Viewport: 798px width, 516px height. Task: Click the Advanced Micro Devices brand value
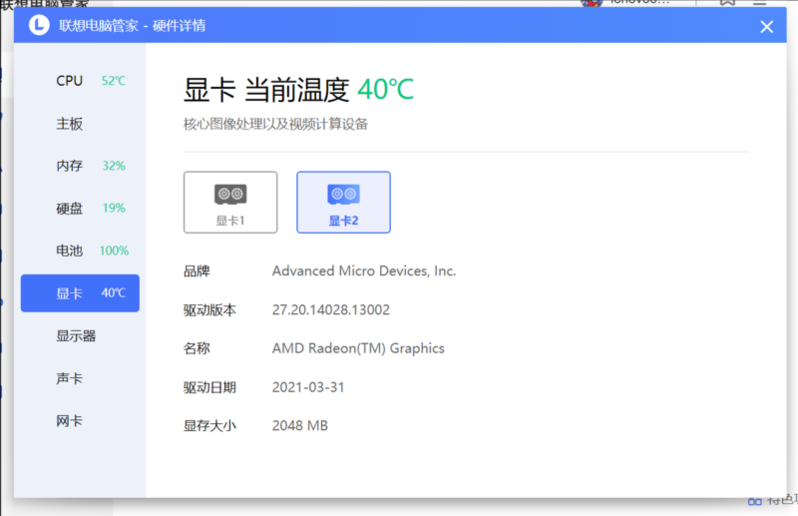click(363, 271)
